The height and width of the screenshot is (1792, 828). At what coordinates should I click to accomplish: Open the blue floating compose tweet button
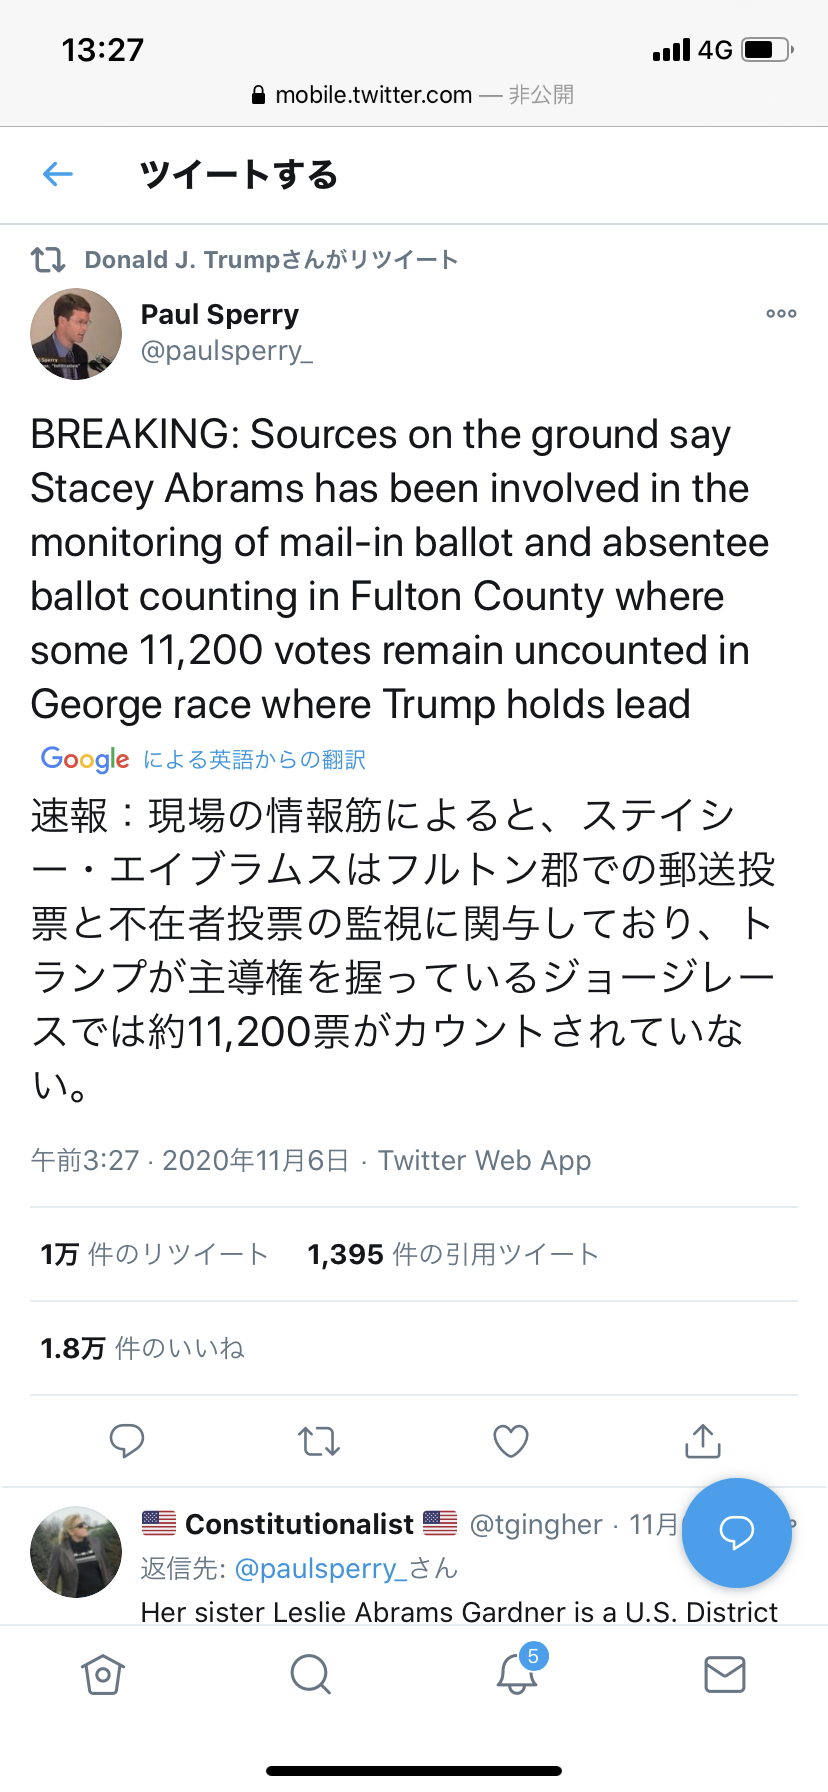tap(737, 1534)
